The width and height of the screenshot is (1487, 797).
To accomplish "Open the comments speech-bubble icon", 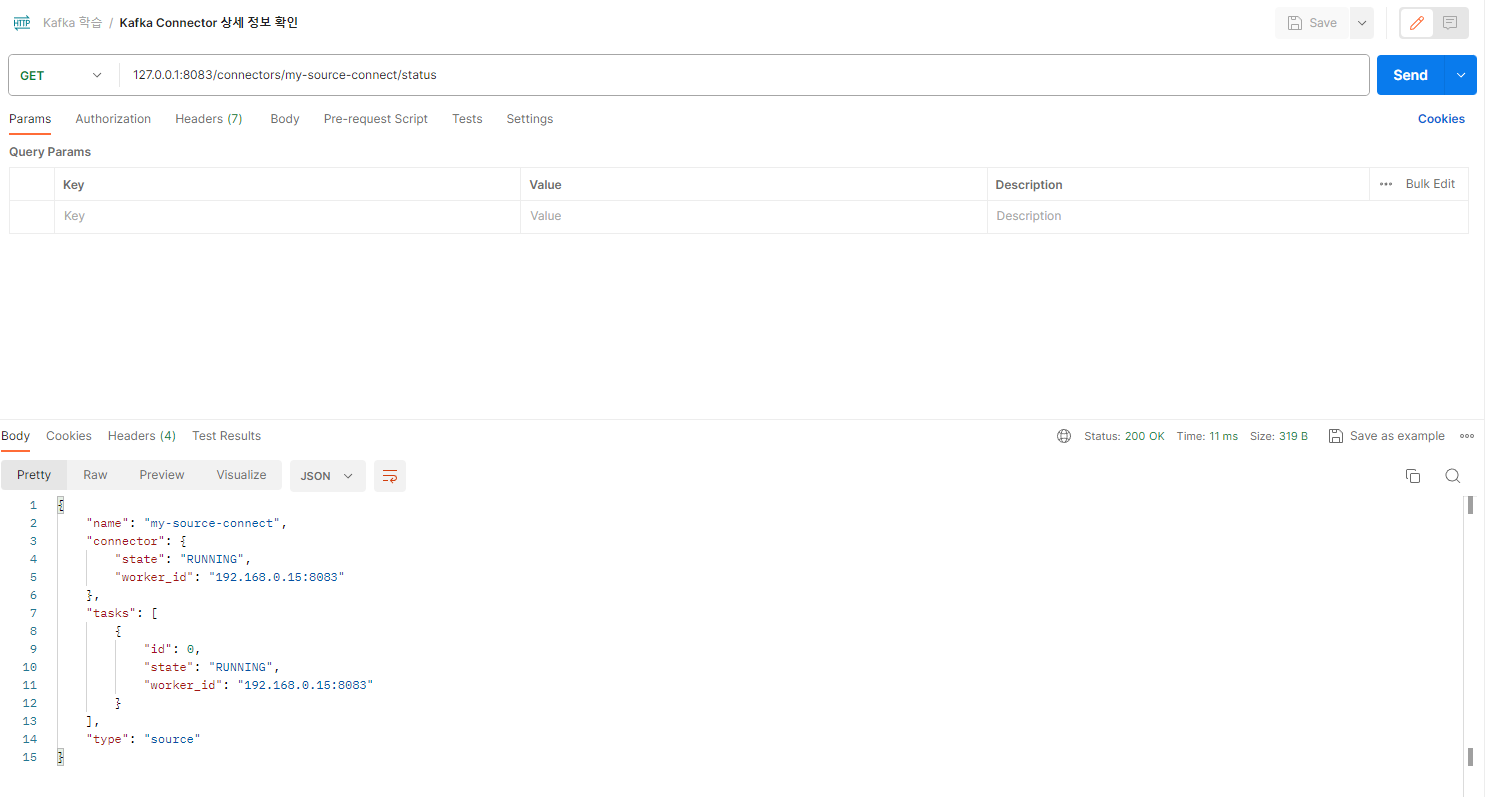I will [x=1450, y=23].
